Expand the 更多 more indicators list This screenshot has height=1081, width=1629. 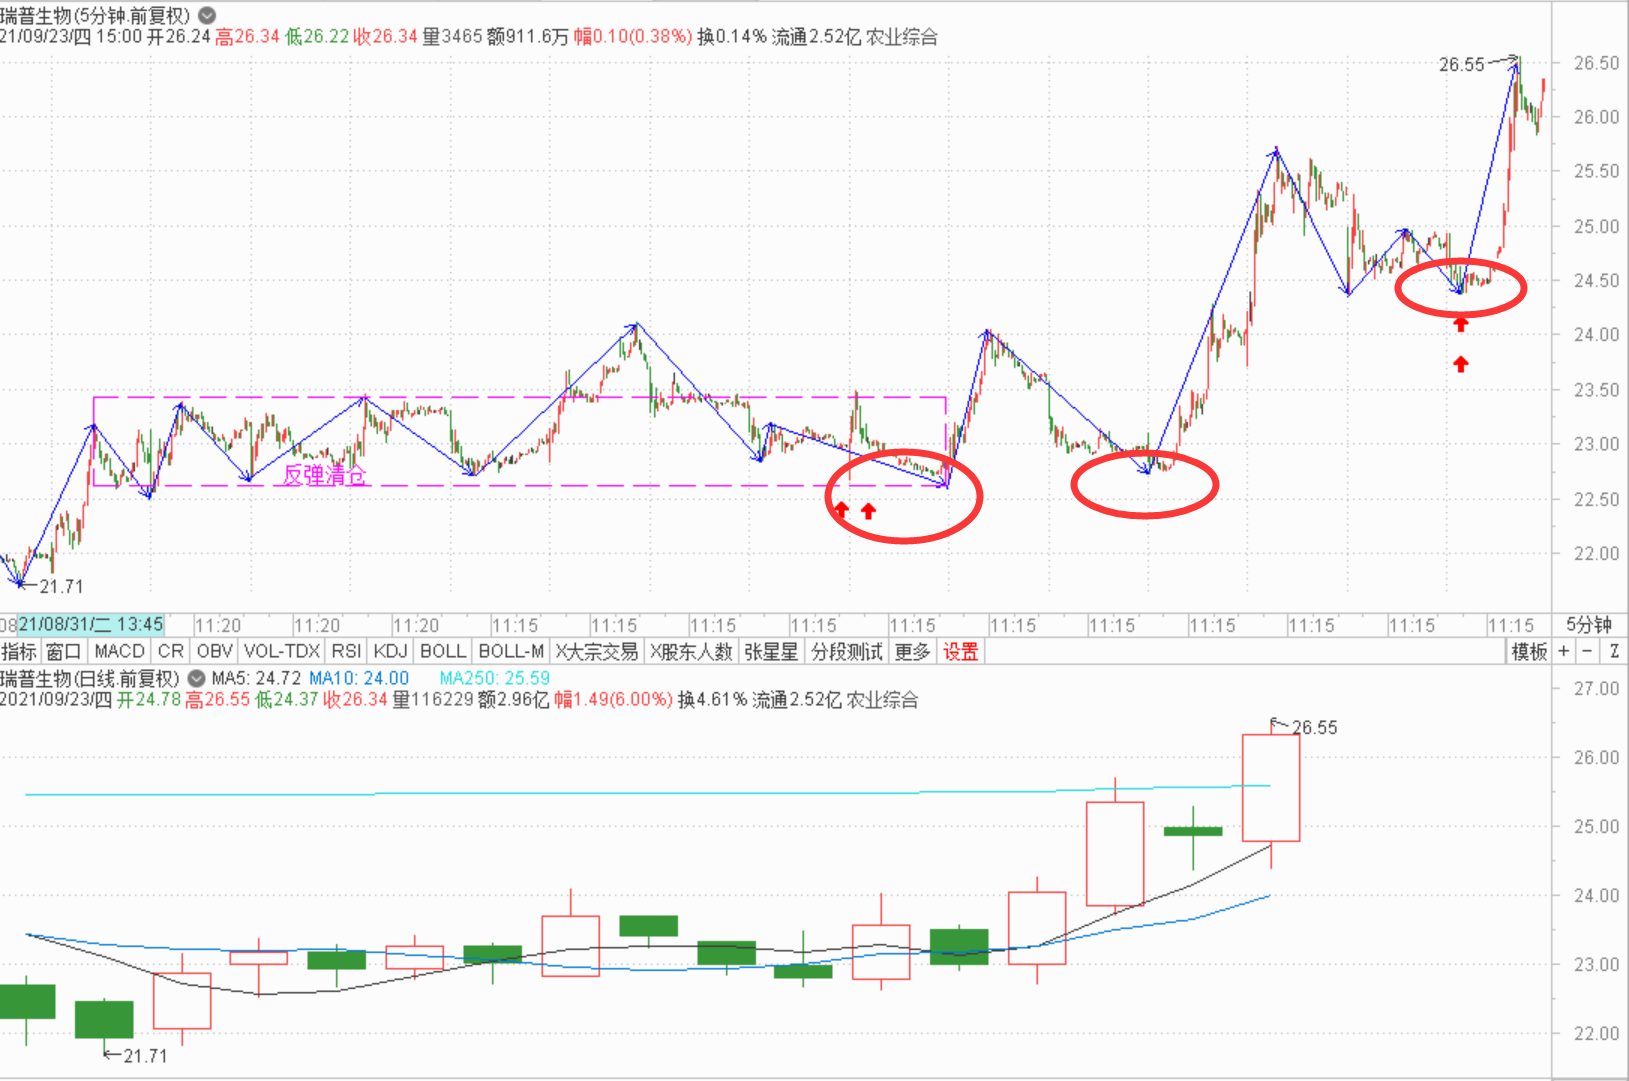[912, 652]
